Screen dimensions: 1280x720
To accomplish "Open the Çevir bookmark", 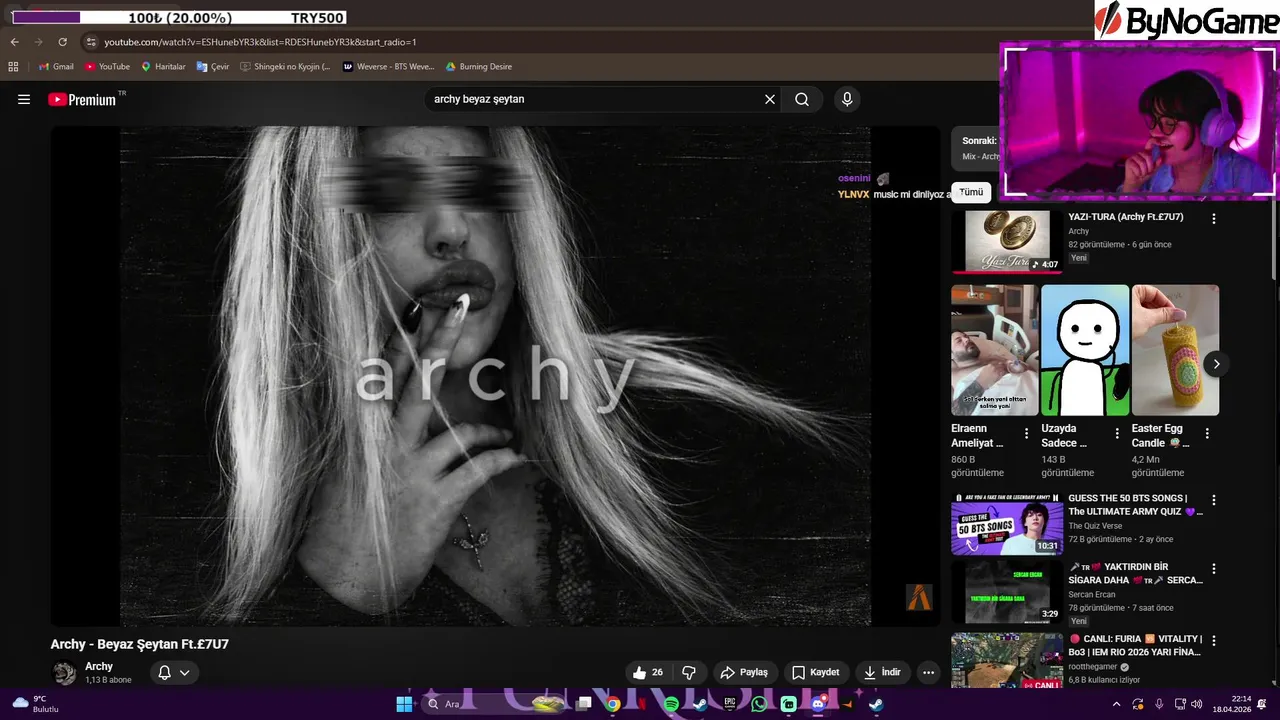I will click(213, 66).
